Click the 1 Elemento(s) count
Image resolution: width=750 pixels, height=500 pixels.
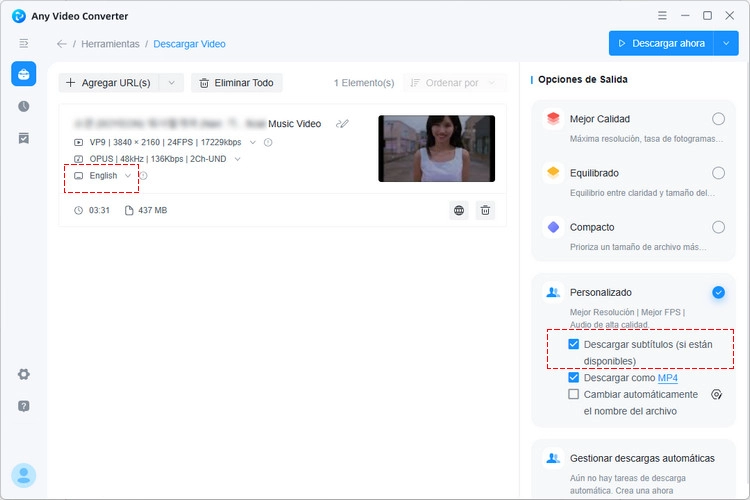coord(364,83)
